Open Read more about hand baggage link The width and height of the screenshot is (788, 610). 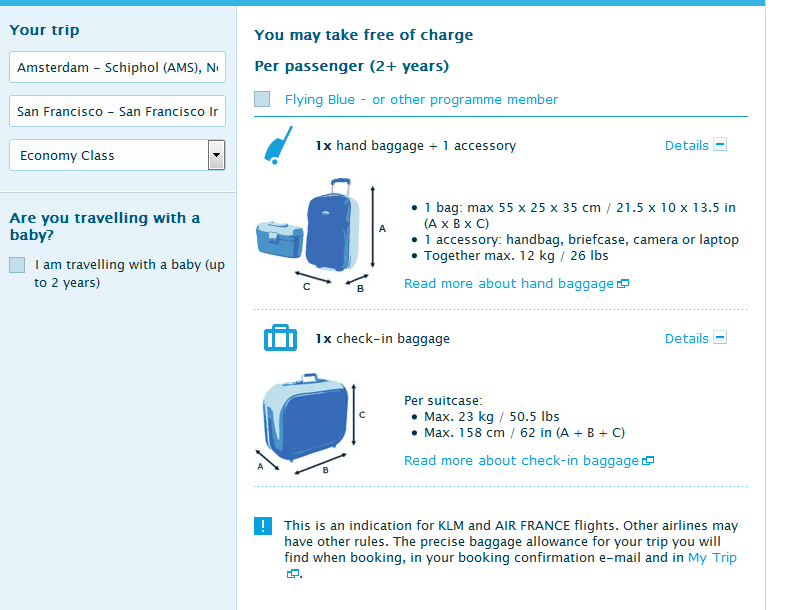coord(508,284)
